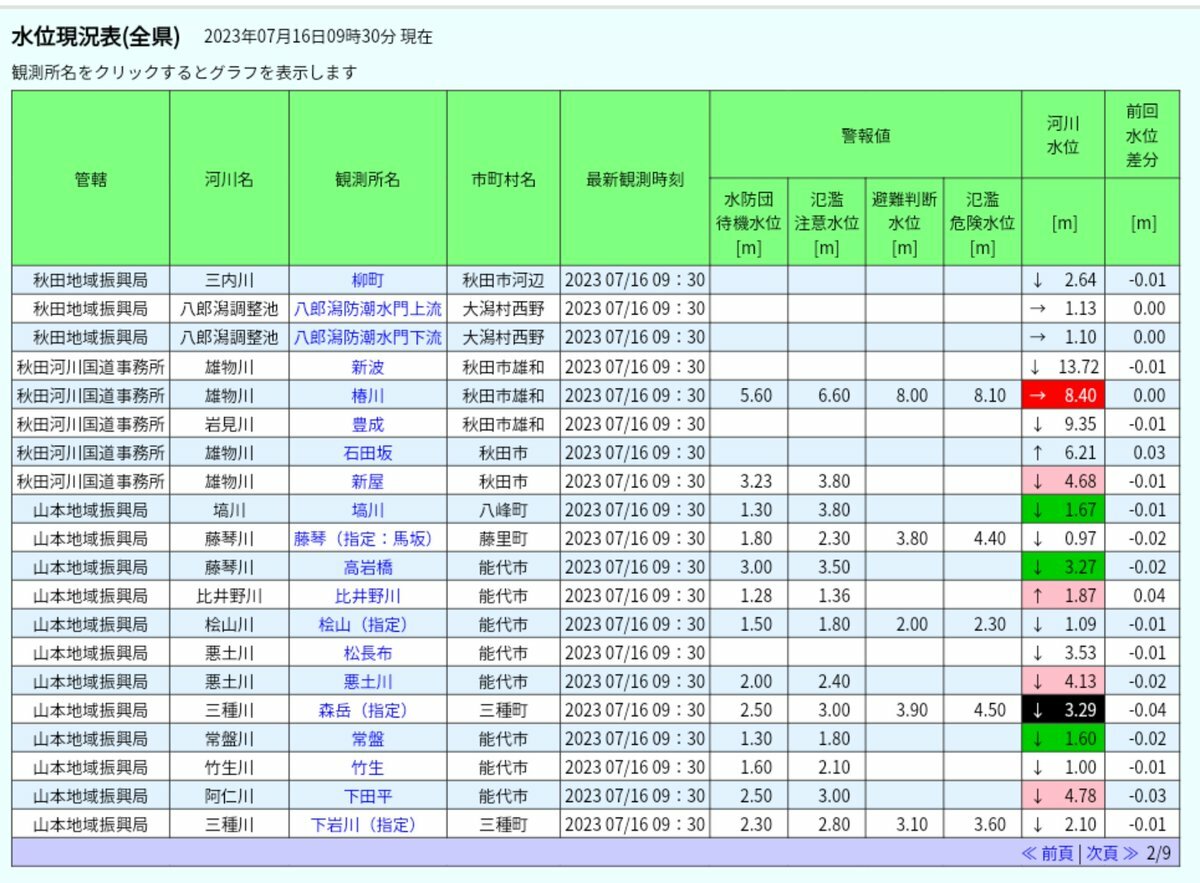Click the red 8.40 water level cell
1200x883 pixels.
point(1063,396)
